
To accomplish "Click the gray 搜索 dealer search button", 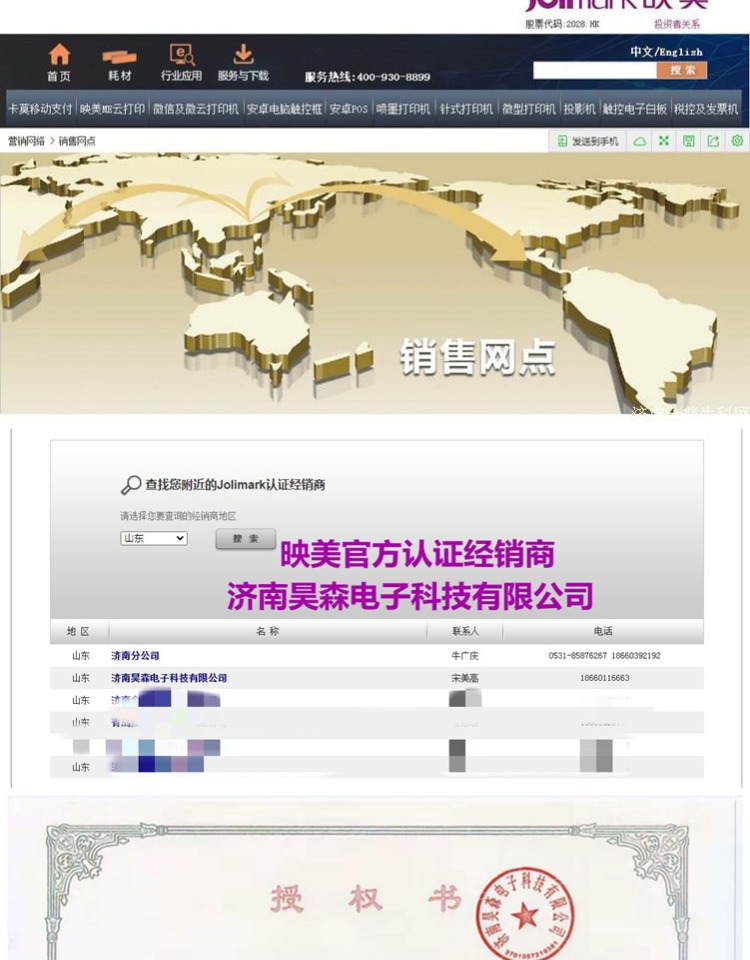I will [x=246, y=539].
